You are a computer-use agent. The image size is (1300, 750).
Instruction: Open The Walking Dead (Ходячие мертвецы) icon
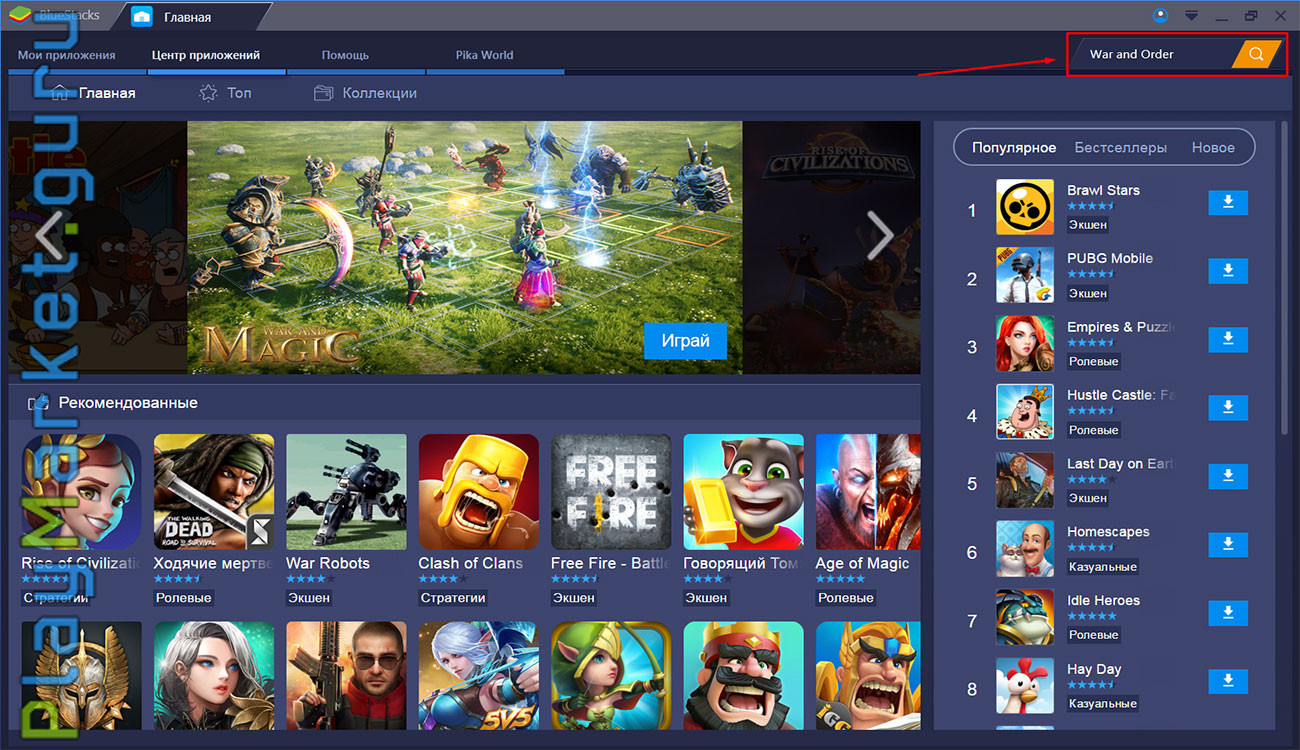pyautogui.click(x=214, y=492)
